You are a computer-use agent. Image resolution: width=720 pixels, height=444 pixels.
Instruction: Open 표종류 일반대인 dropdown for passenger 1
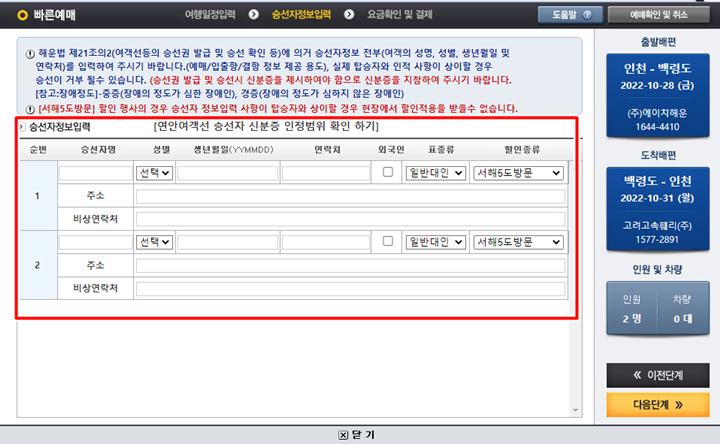(x=435, y=173)
